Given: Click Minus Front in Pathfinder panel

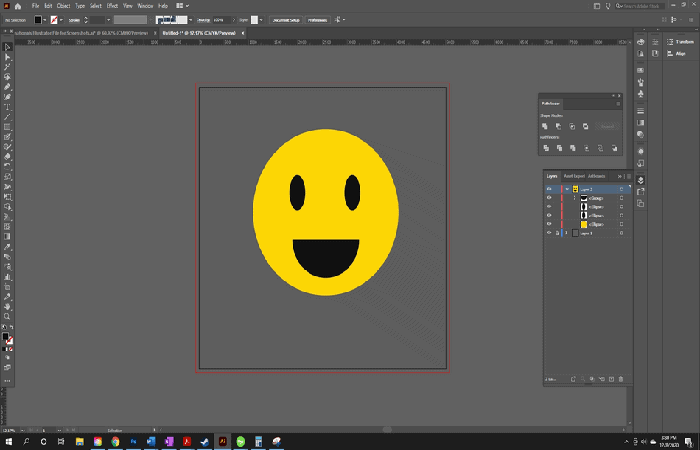Looking at the screenshot, I should click(558, 127).
